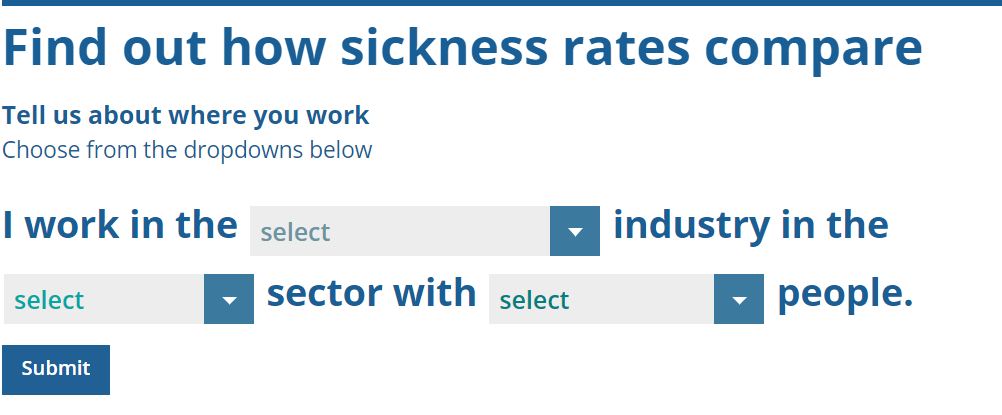Click the sector dropdown arrow icon
Viewport: 1002px width, 415px height.
[229, 299]
